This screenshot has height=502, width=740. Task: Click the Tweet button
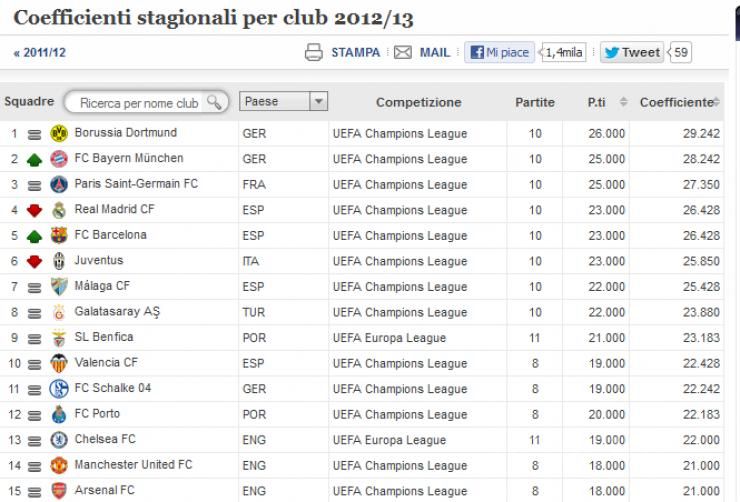pyautogui.click(x=632, y=52)
